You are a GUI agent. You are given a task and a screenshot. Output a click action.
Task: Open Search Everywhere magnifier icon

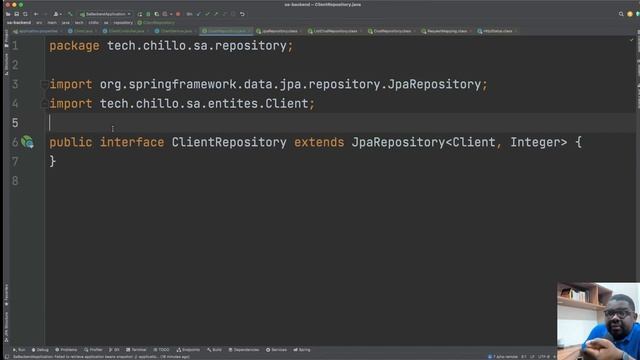click(x=621, y=14)
